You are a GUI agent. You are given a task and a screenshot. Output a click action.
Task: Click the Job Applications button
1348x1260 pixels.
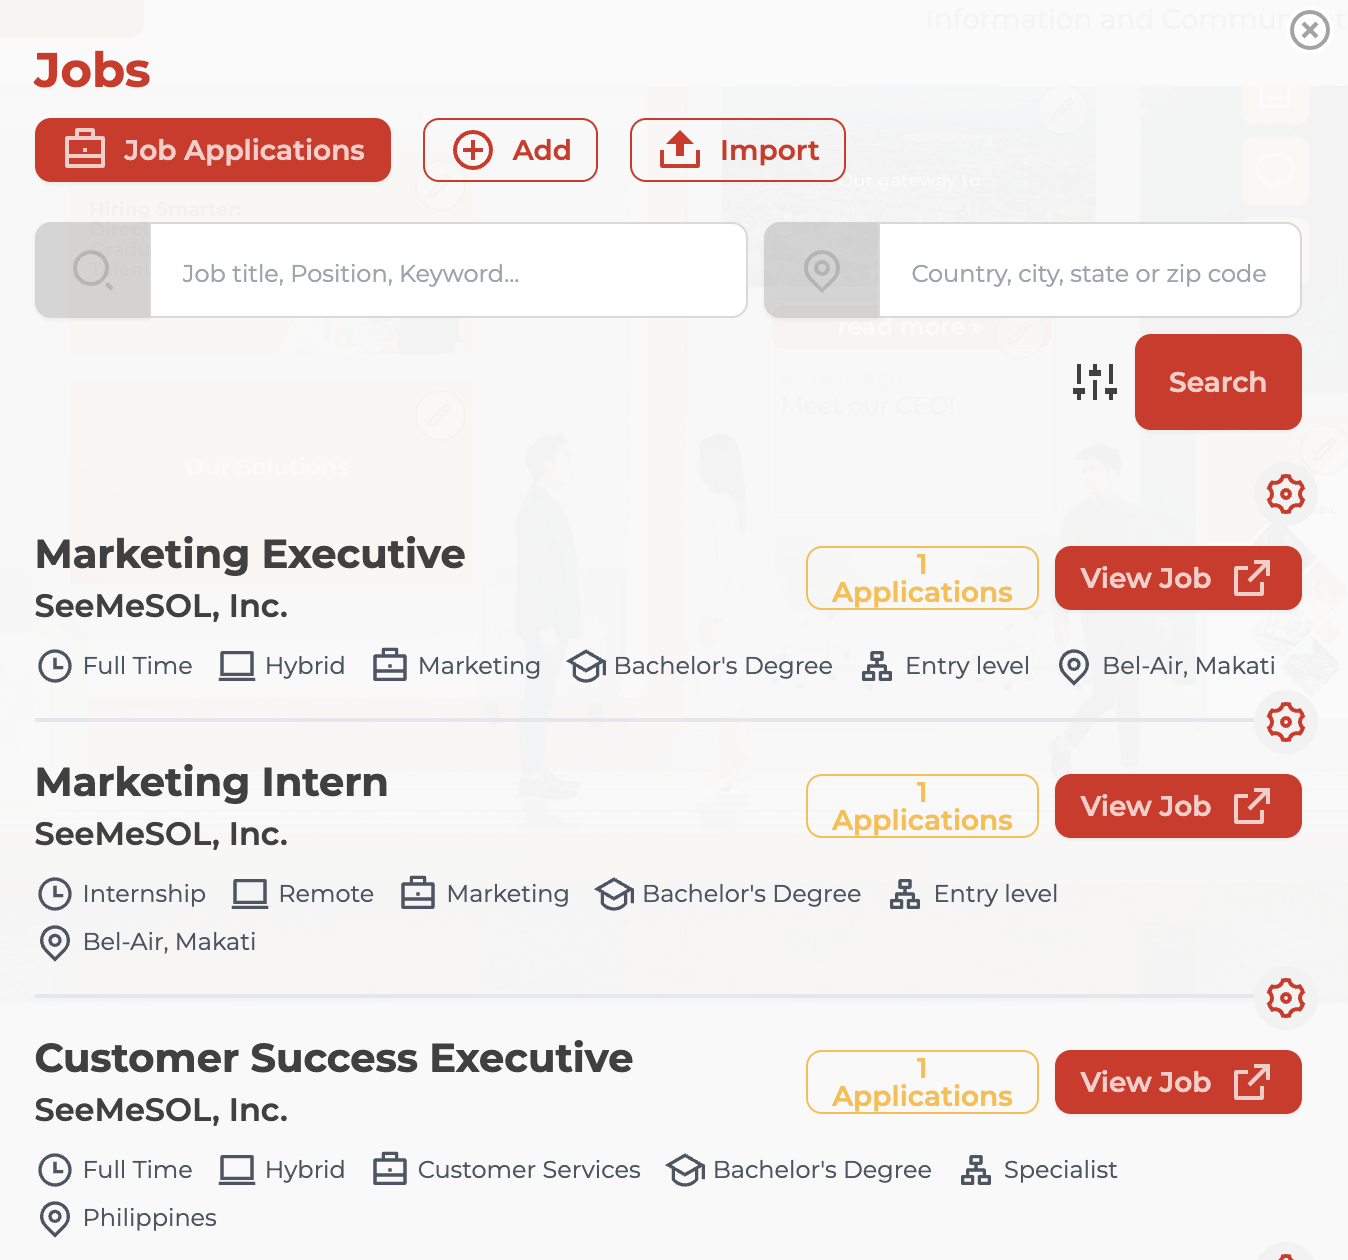pyautogui.click(x=213, y=150)
